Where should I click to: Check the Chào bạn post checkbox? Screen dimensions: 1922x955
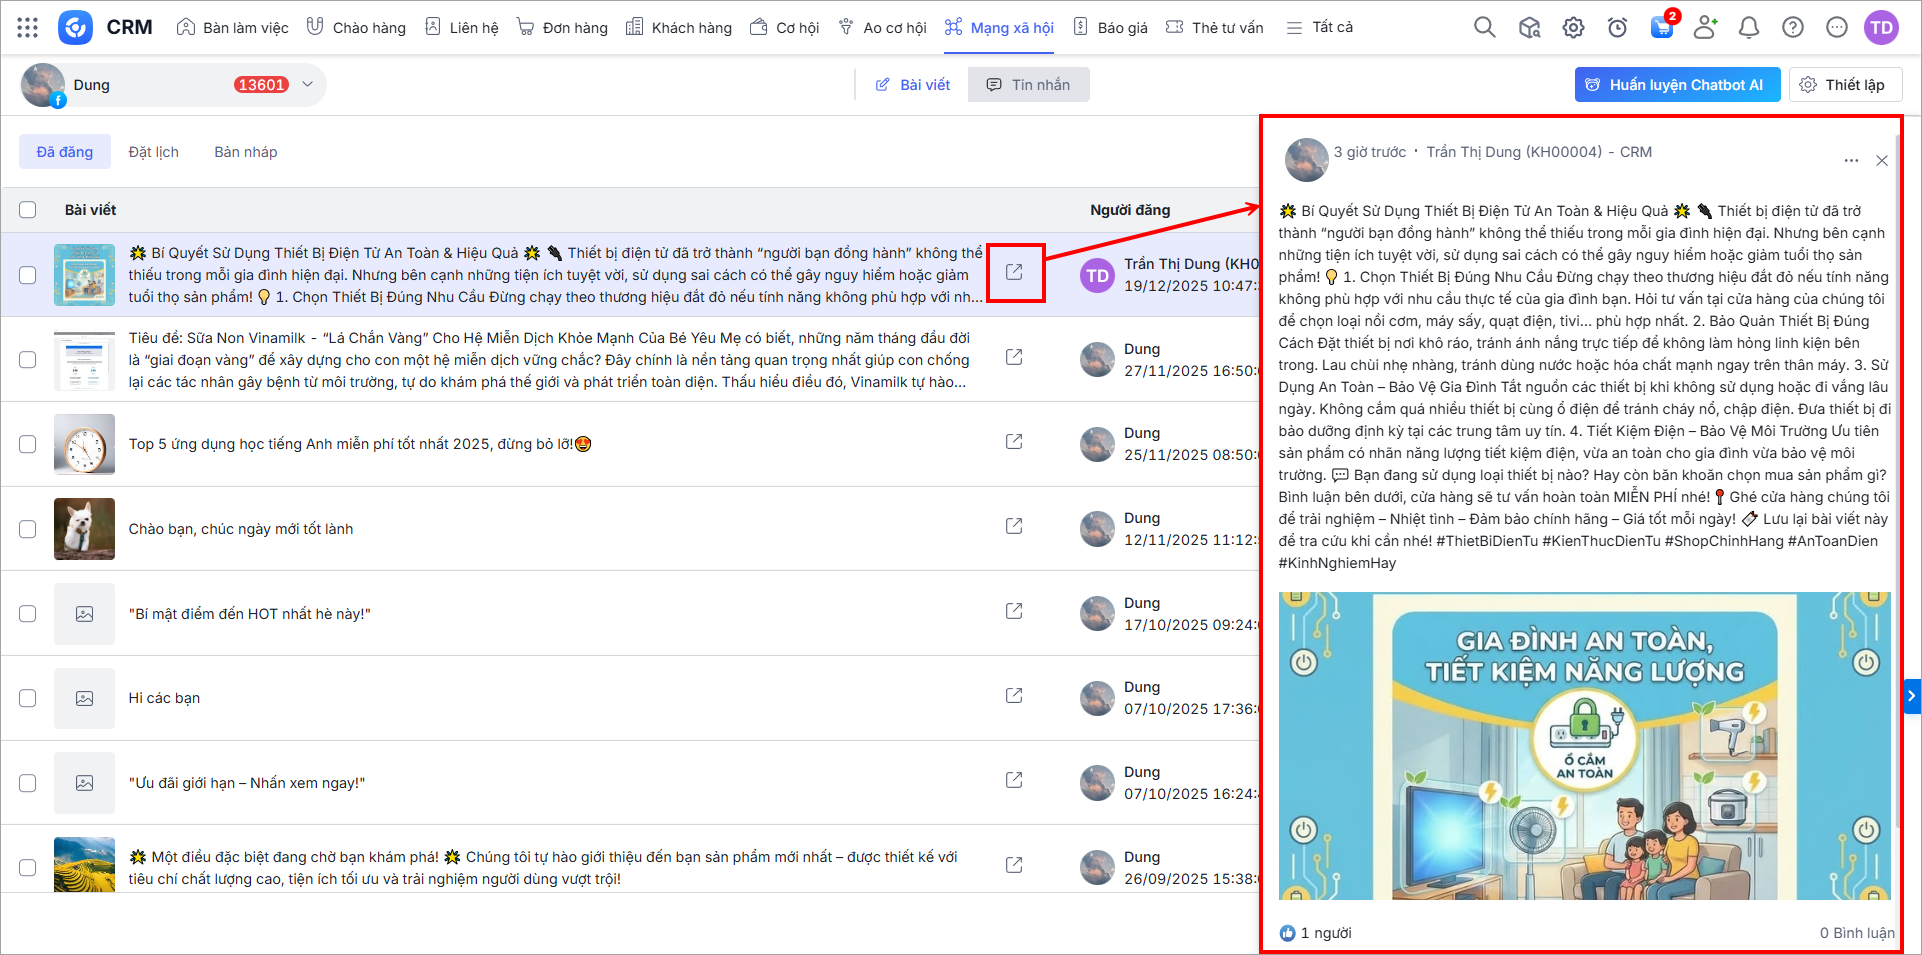pyautogui.click(x=28, y=529)
